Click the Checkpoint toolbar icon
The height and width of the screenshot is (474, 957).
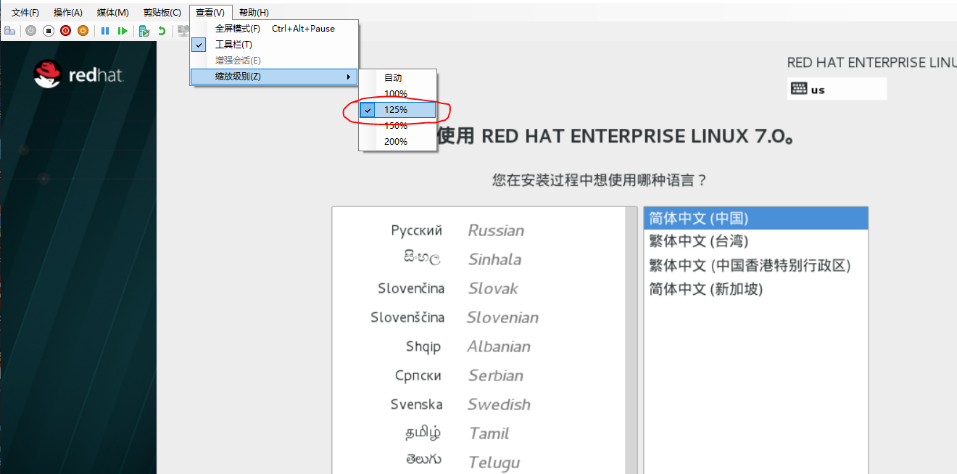(x=145, y=31)
